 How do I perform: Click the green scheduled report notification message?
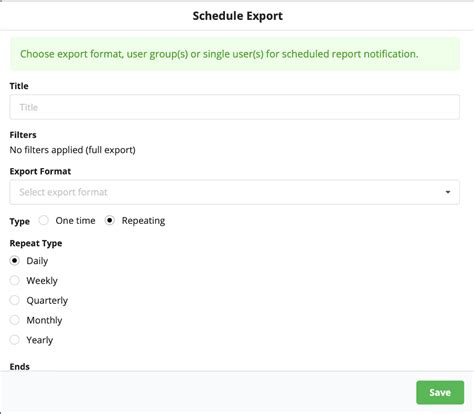(234, 54)
